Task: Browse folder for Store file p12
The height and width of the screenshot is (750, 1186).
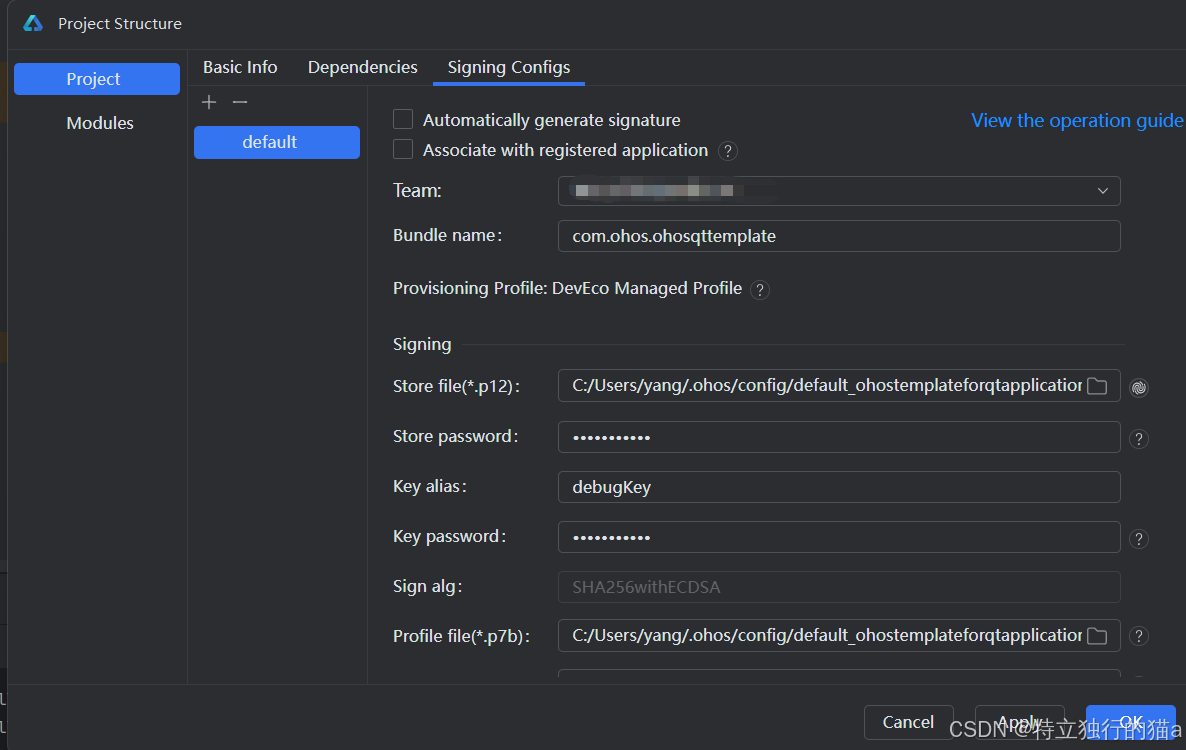Action: (1097, 386)
